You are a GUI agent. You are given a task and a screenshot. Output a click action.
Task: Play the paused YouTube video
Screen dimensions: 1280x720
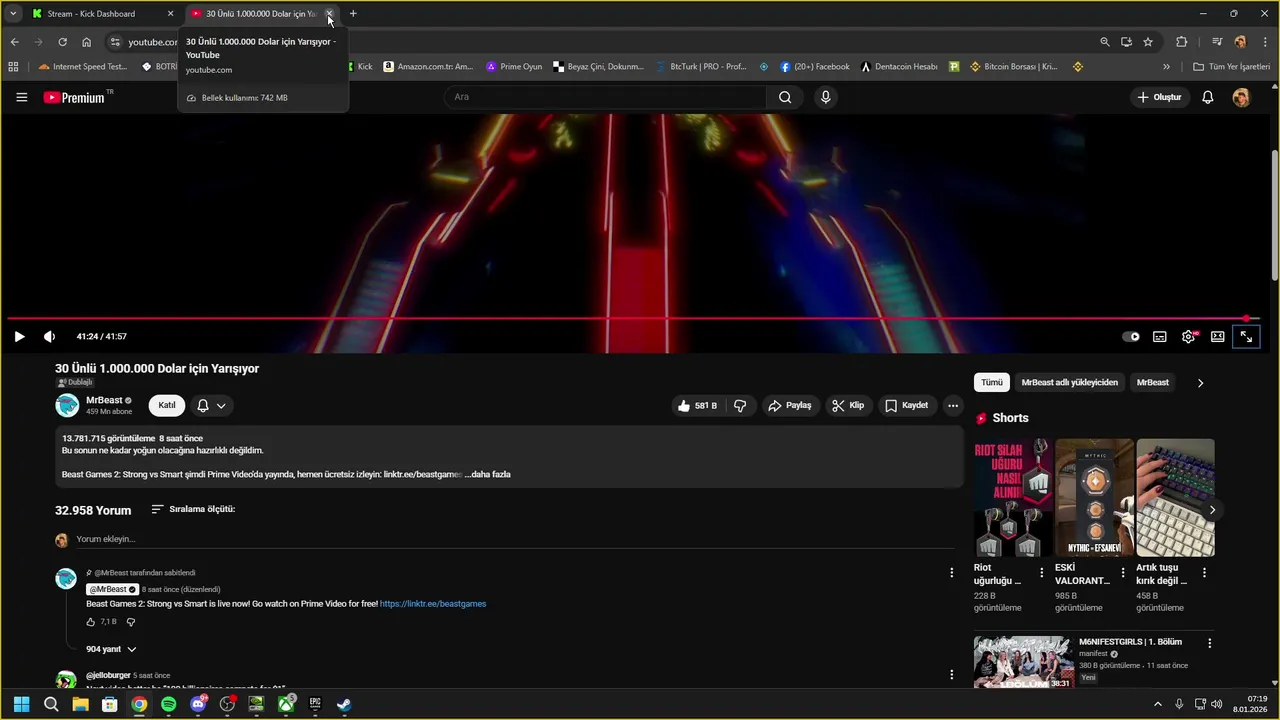click(19, 337)
